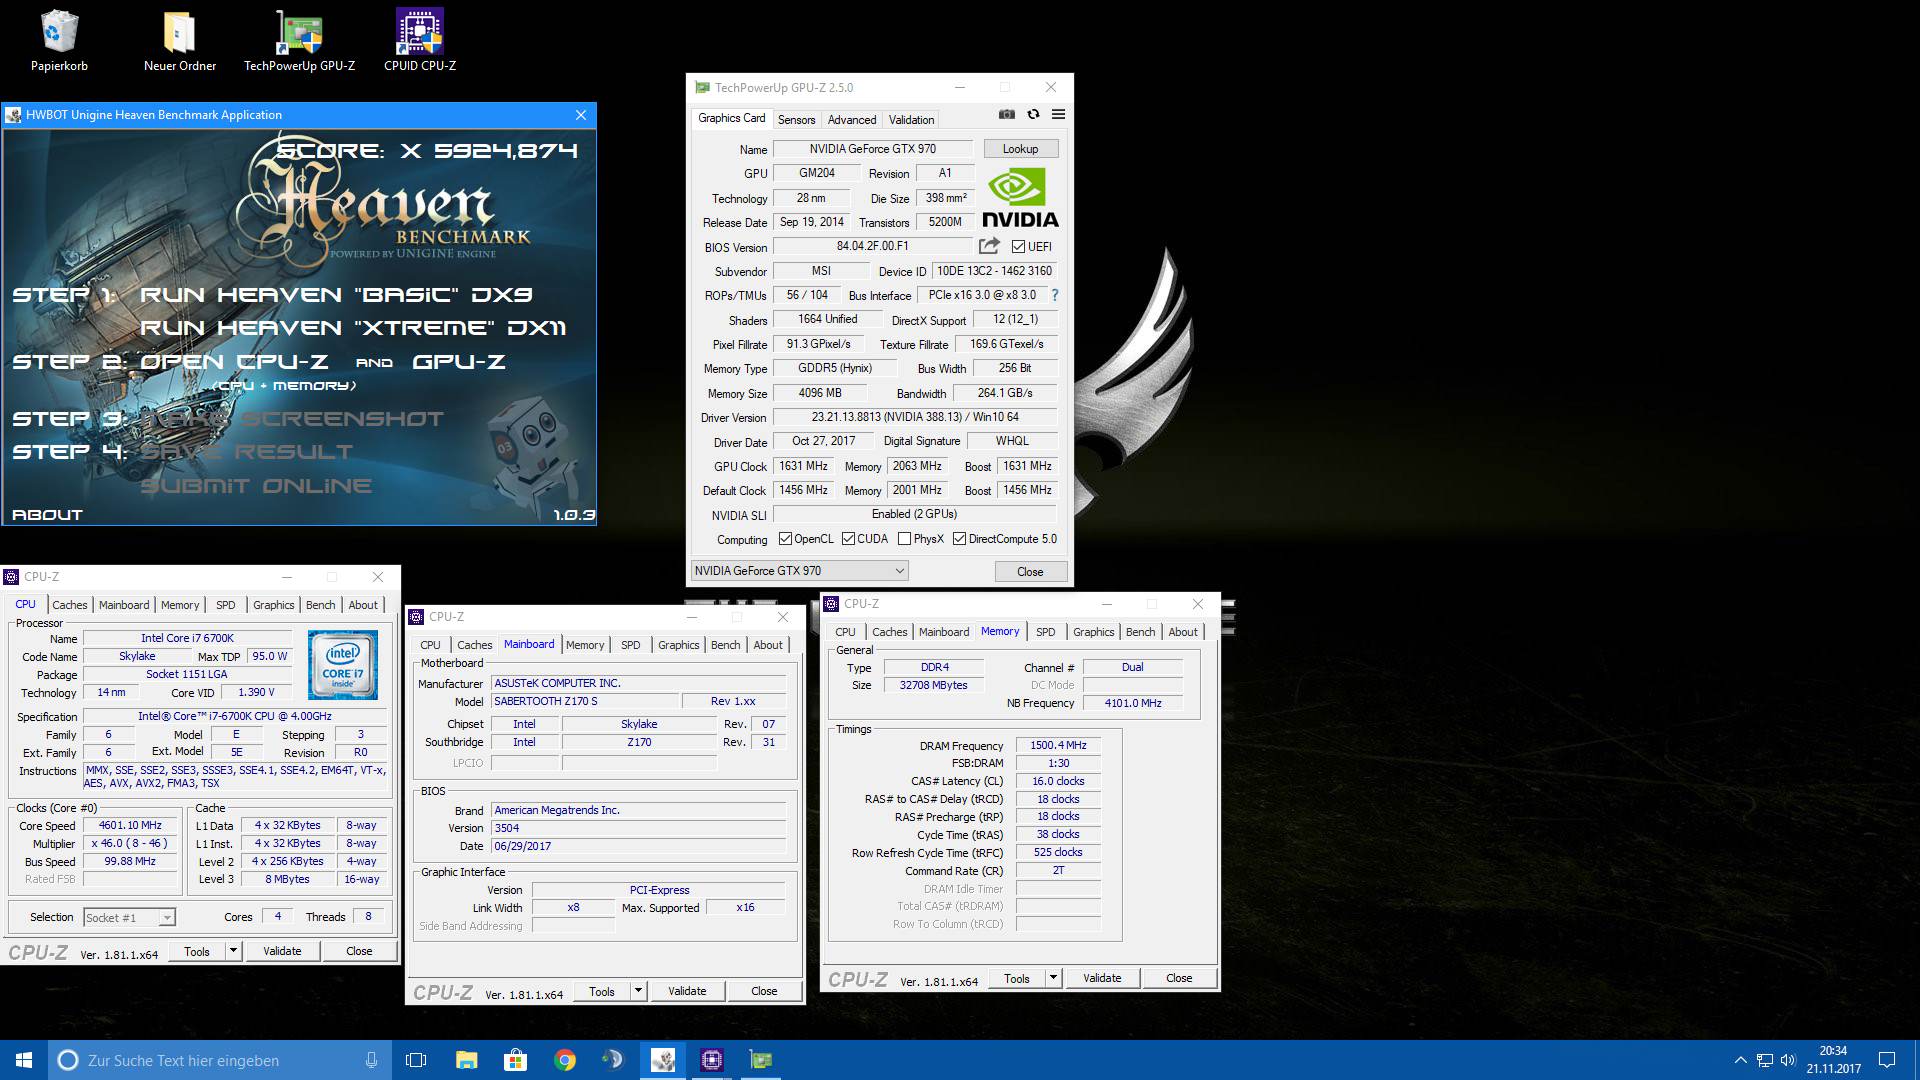1920x1080 pixels.
Task: Open the Validation tab in GPU-Z
Action: (x=911, y=119)
